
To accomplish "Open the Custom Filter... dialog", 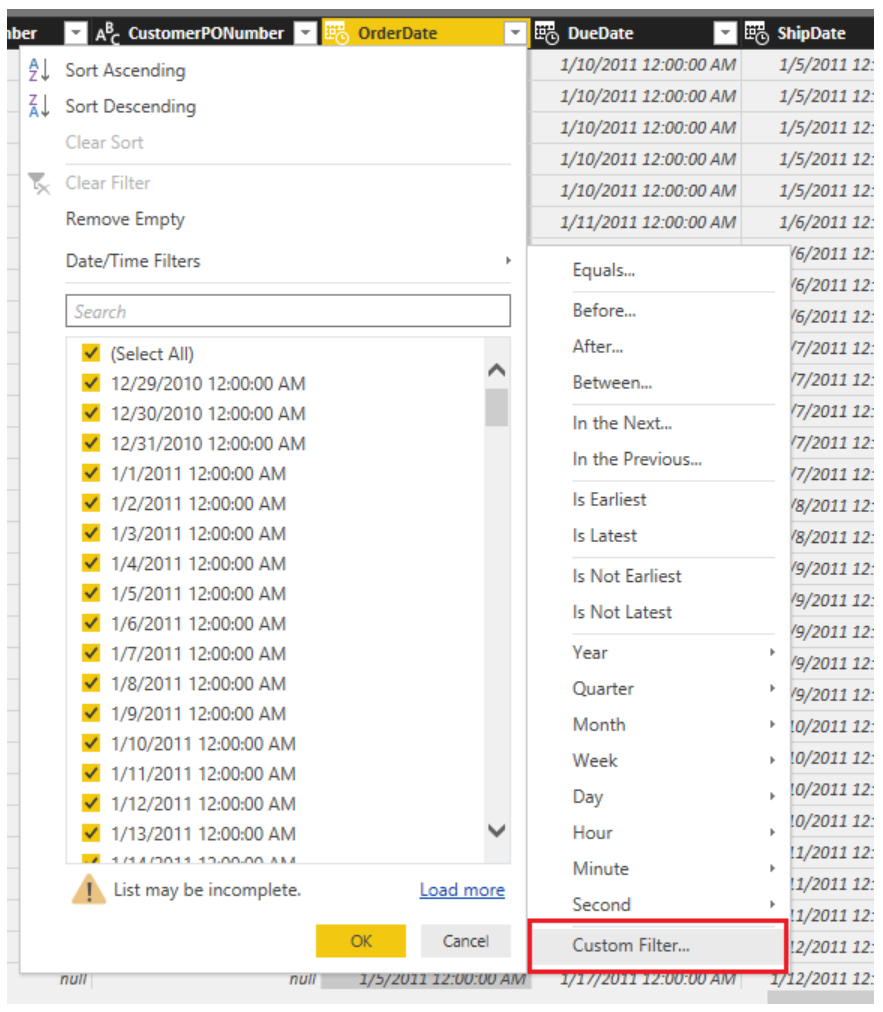I will pos(658,945).
